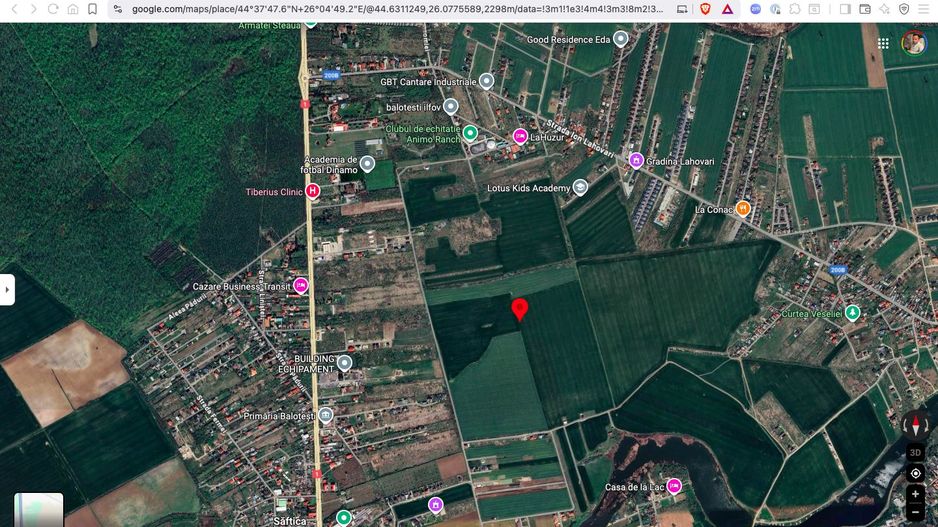Viewport: 938px width, 527px height.
Task: Click the 'Lotus Kids Academy' label
Action: click(529, 188)
